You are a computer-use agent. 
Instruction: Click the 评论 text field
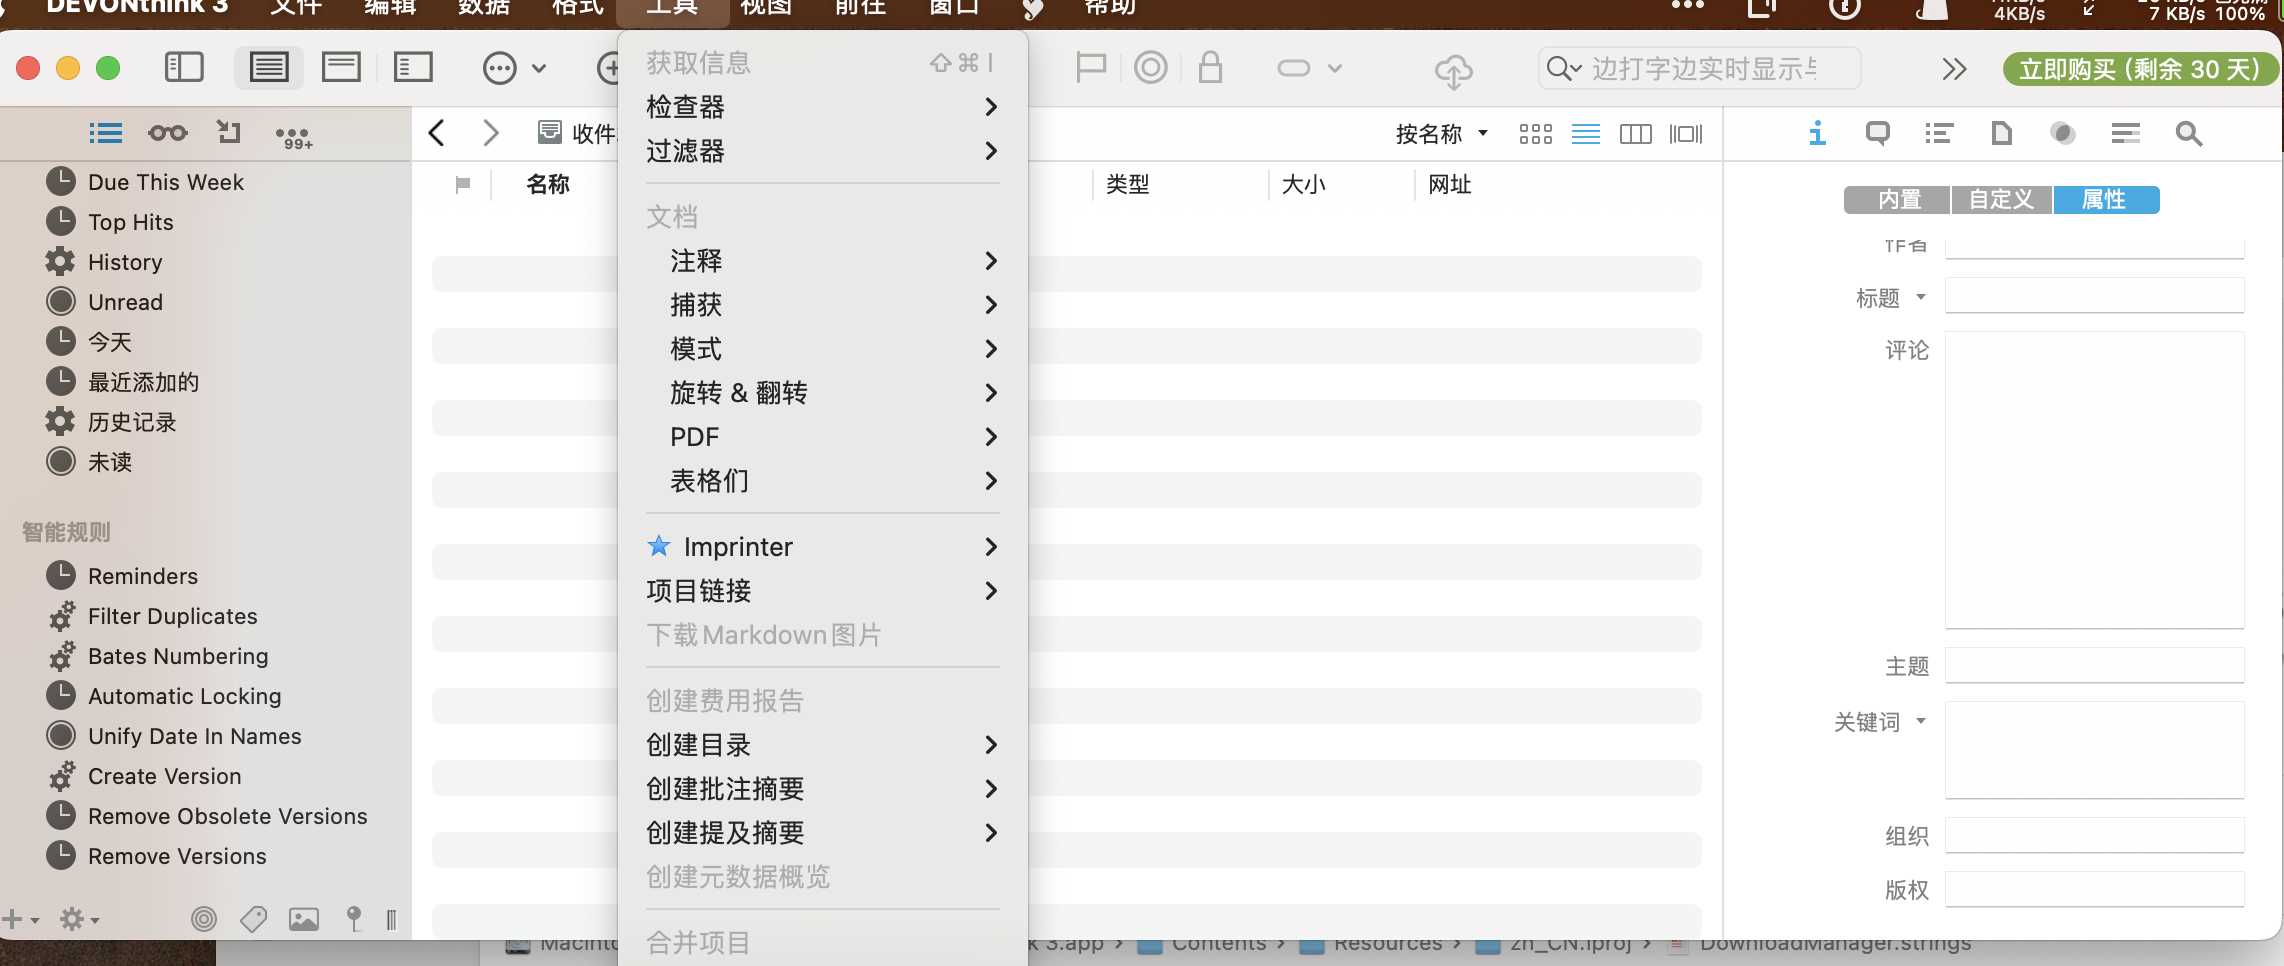(x=2094, y=480)
